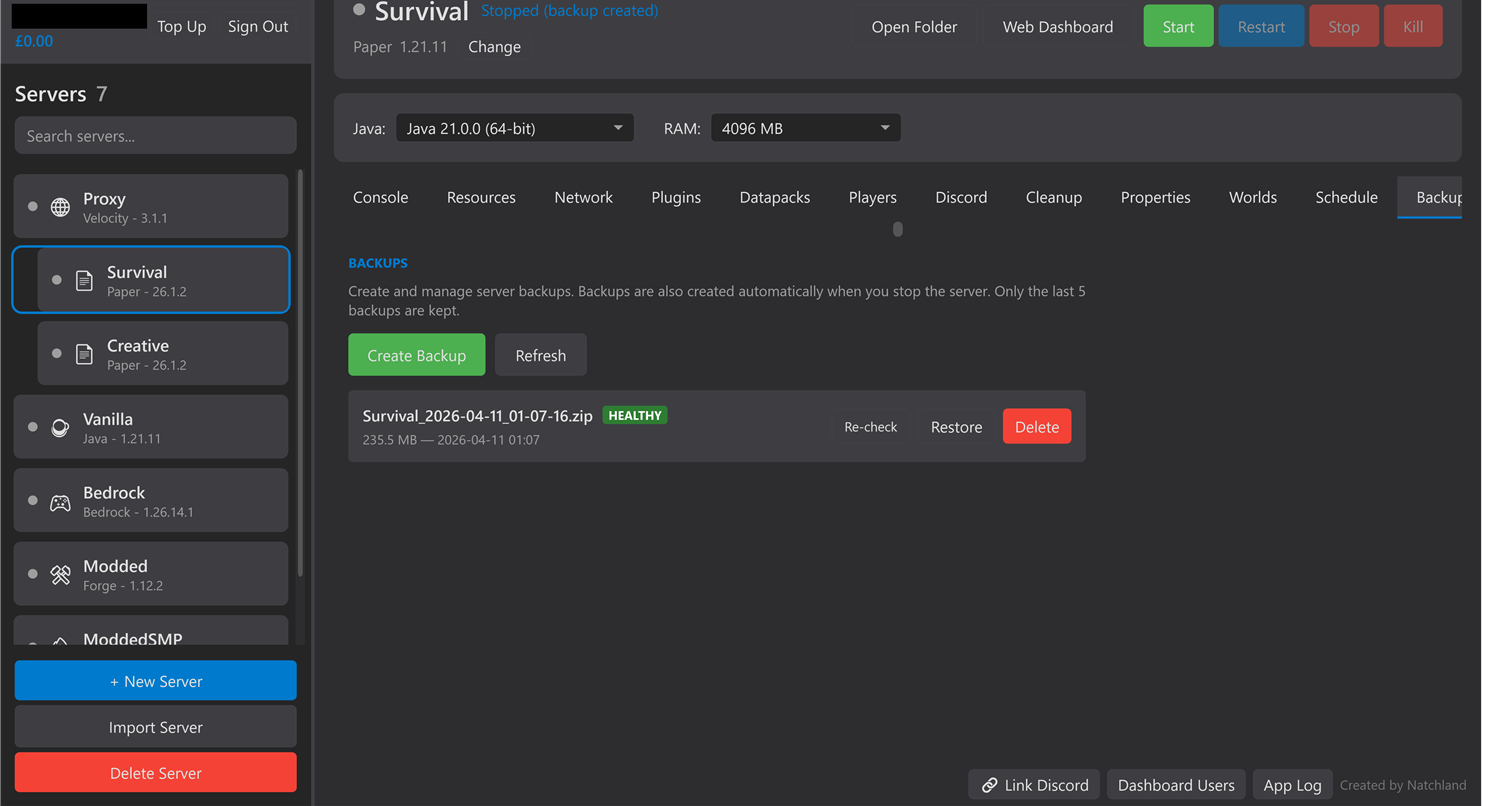Switch to the Console tab

coord(380,197)
